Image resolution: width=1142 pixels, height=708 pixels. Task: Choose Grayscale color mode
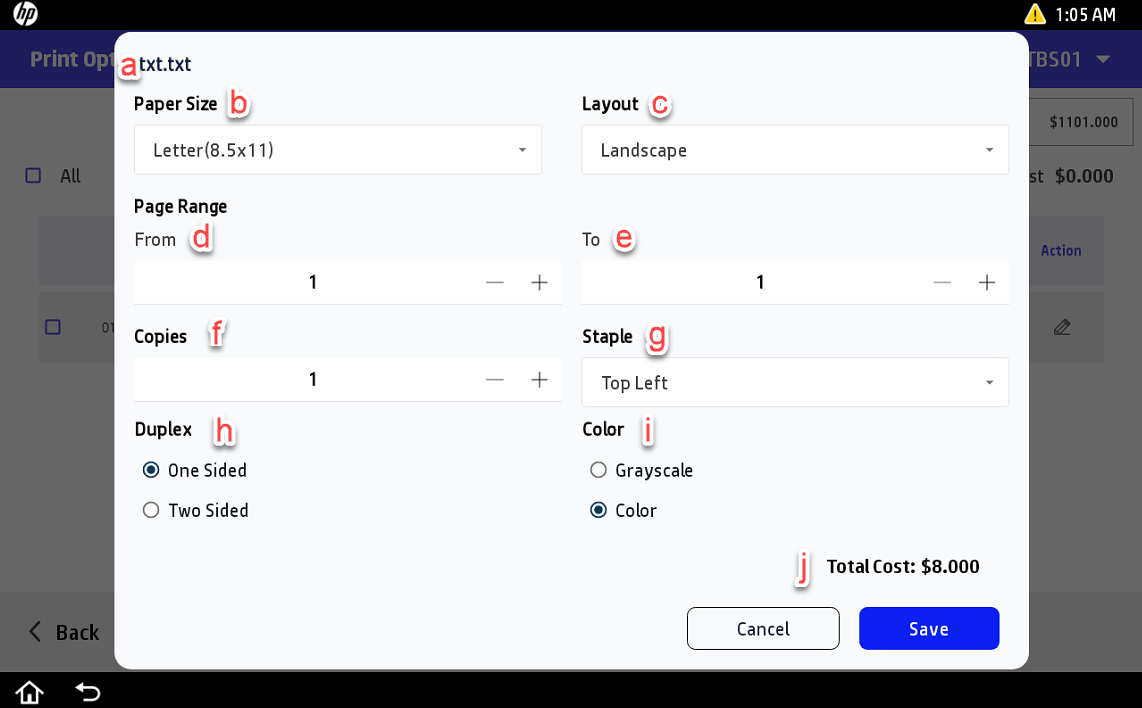598,470
